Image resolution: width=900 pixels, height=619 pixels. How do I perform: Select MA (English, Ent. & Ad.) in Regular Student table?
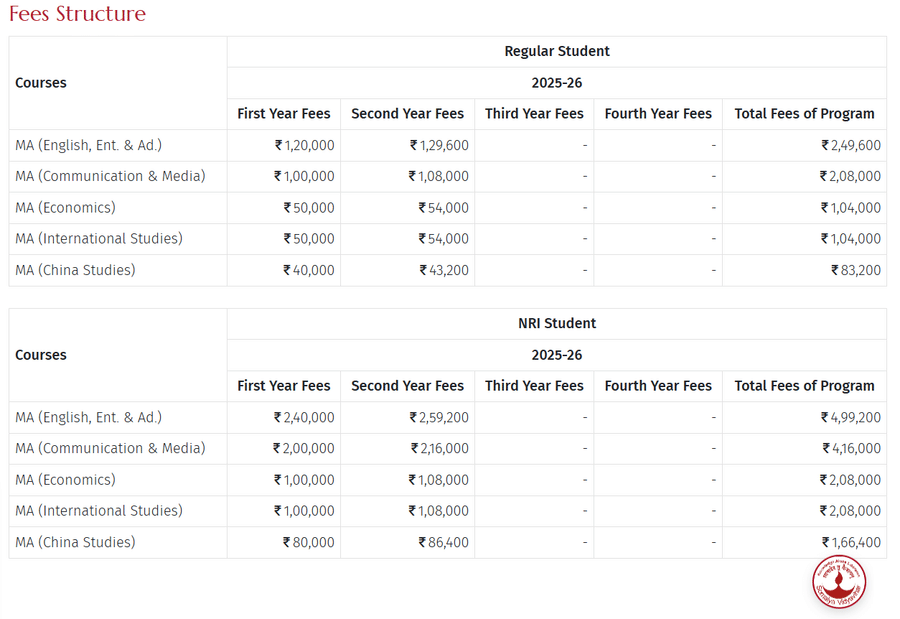coord(88,145)
